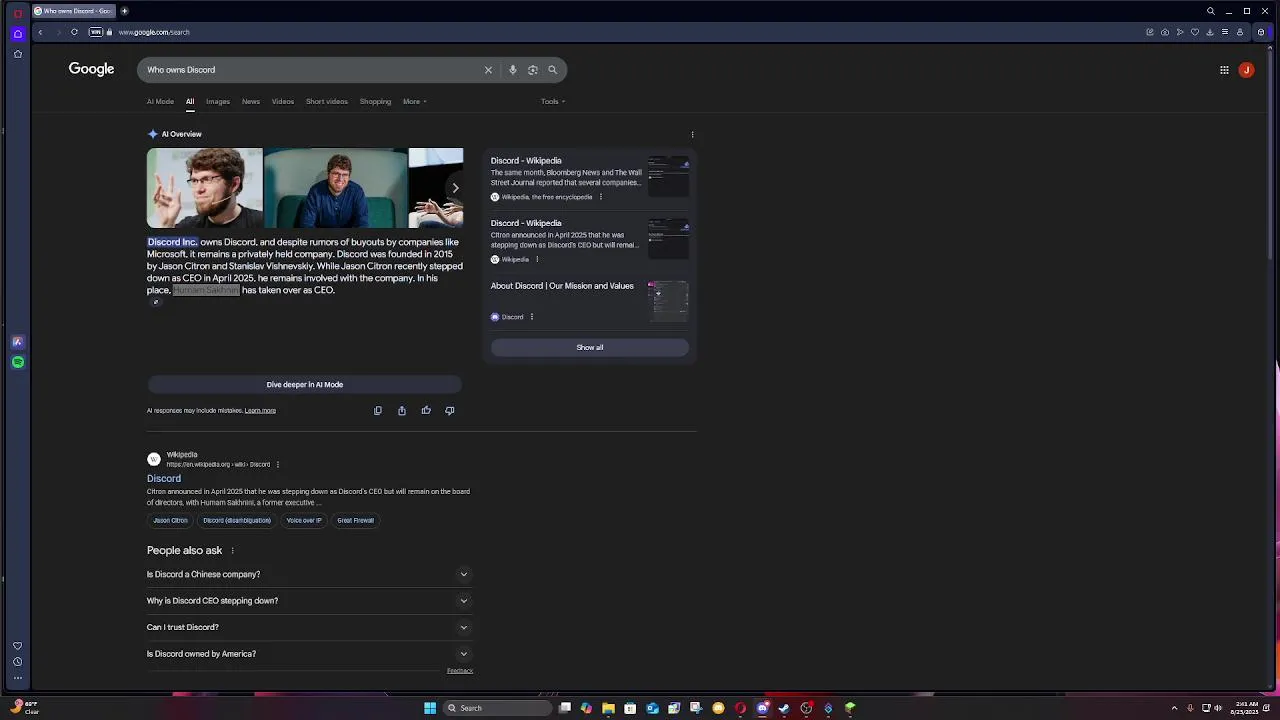Clear the Google search box text
Viewport: 1280px width, 720px height.
[488, 70]
